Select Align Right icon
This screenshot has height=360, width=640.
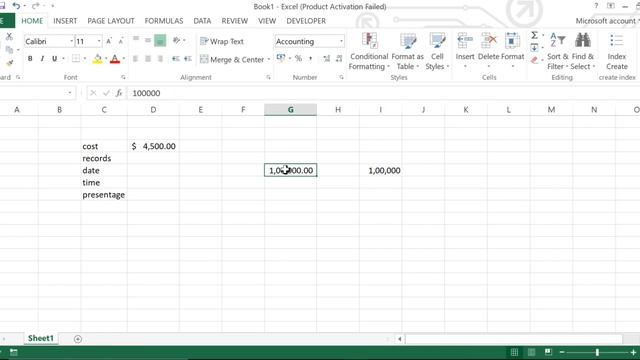point(160,59)
